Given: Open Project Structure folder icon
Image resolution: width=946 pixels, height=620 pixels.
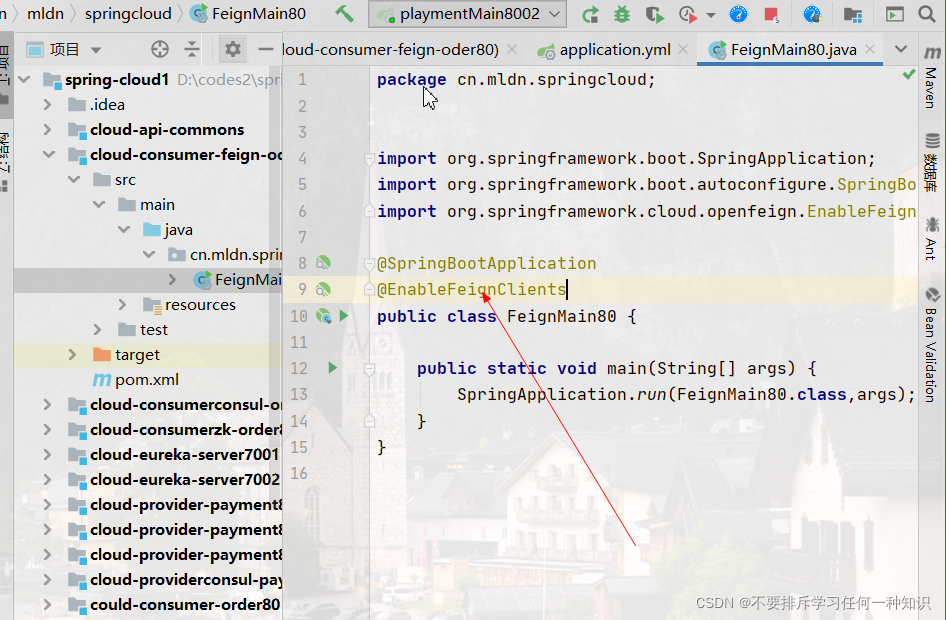Looking at the screenshot, I should point(852,14).
